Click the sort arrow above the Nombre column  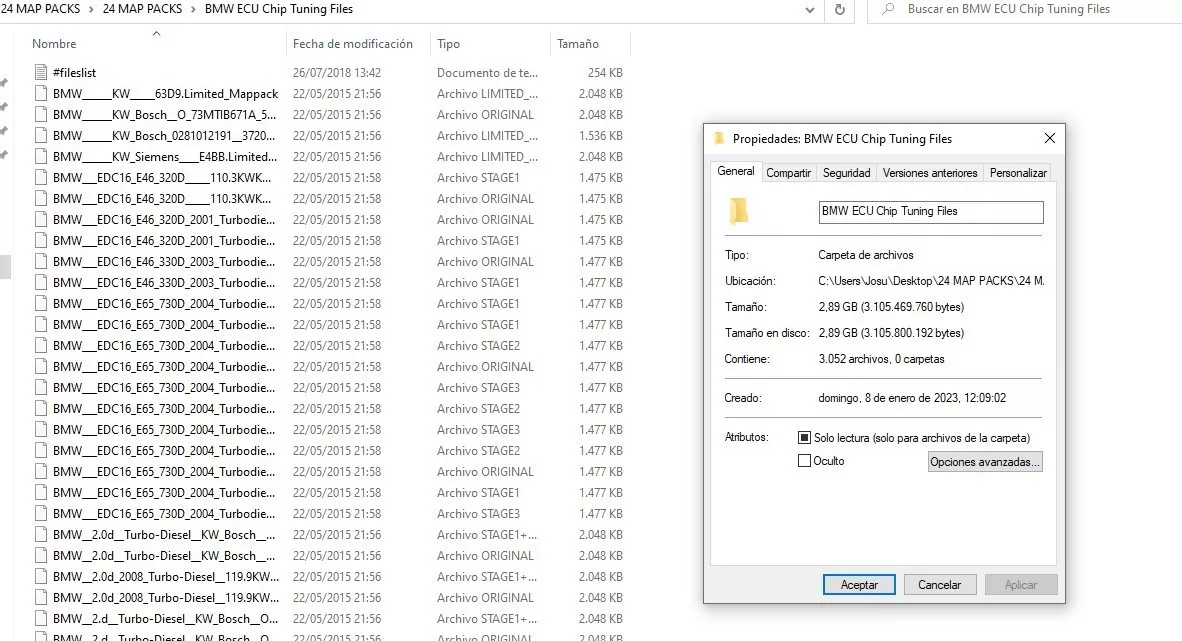coord(156,33)
